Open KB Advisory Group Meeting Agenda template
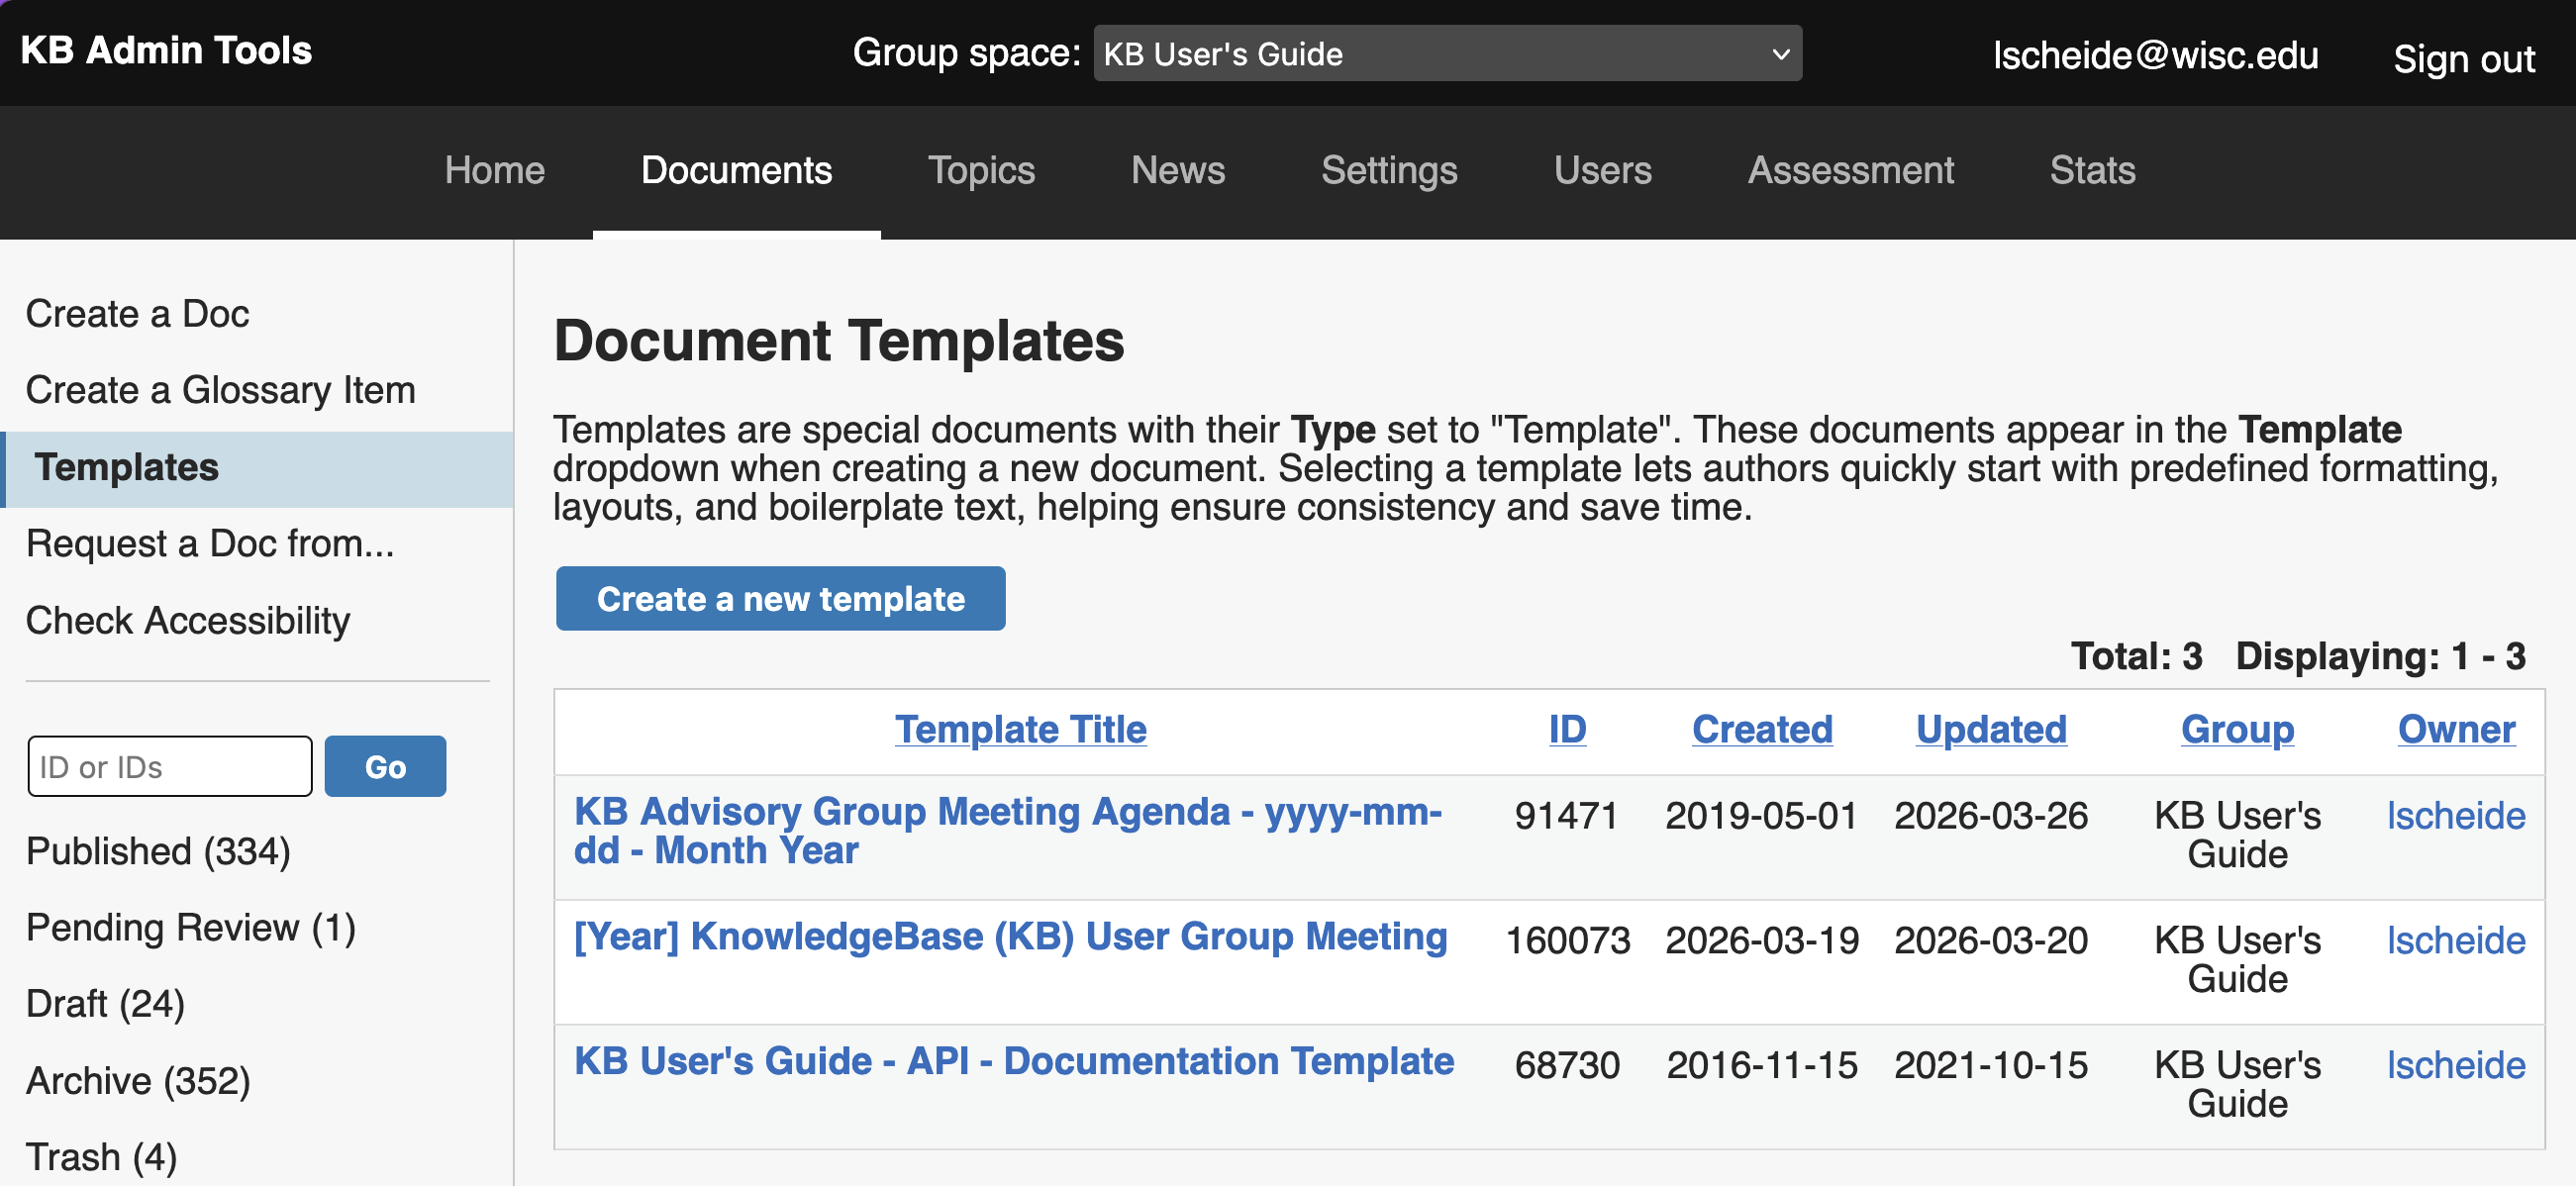 (x=1008, y=831)
